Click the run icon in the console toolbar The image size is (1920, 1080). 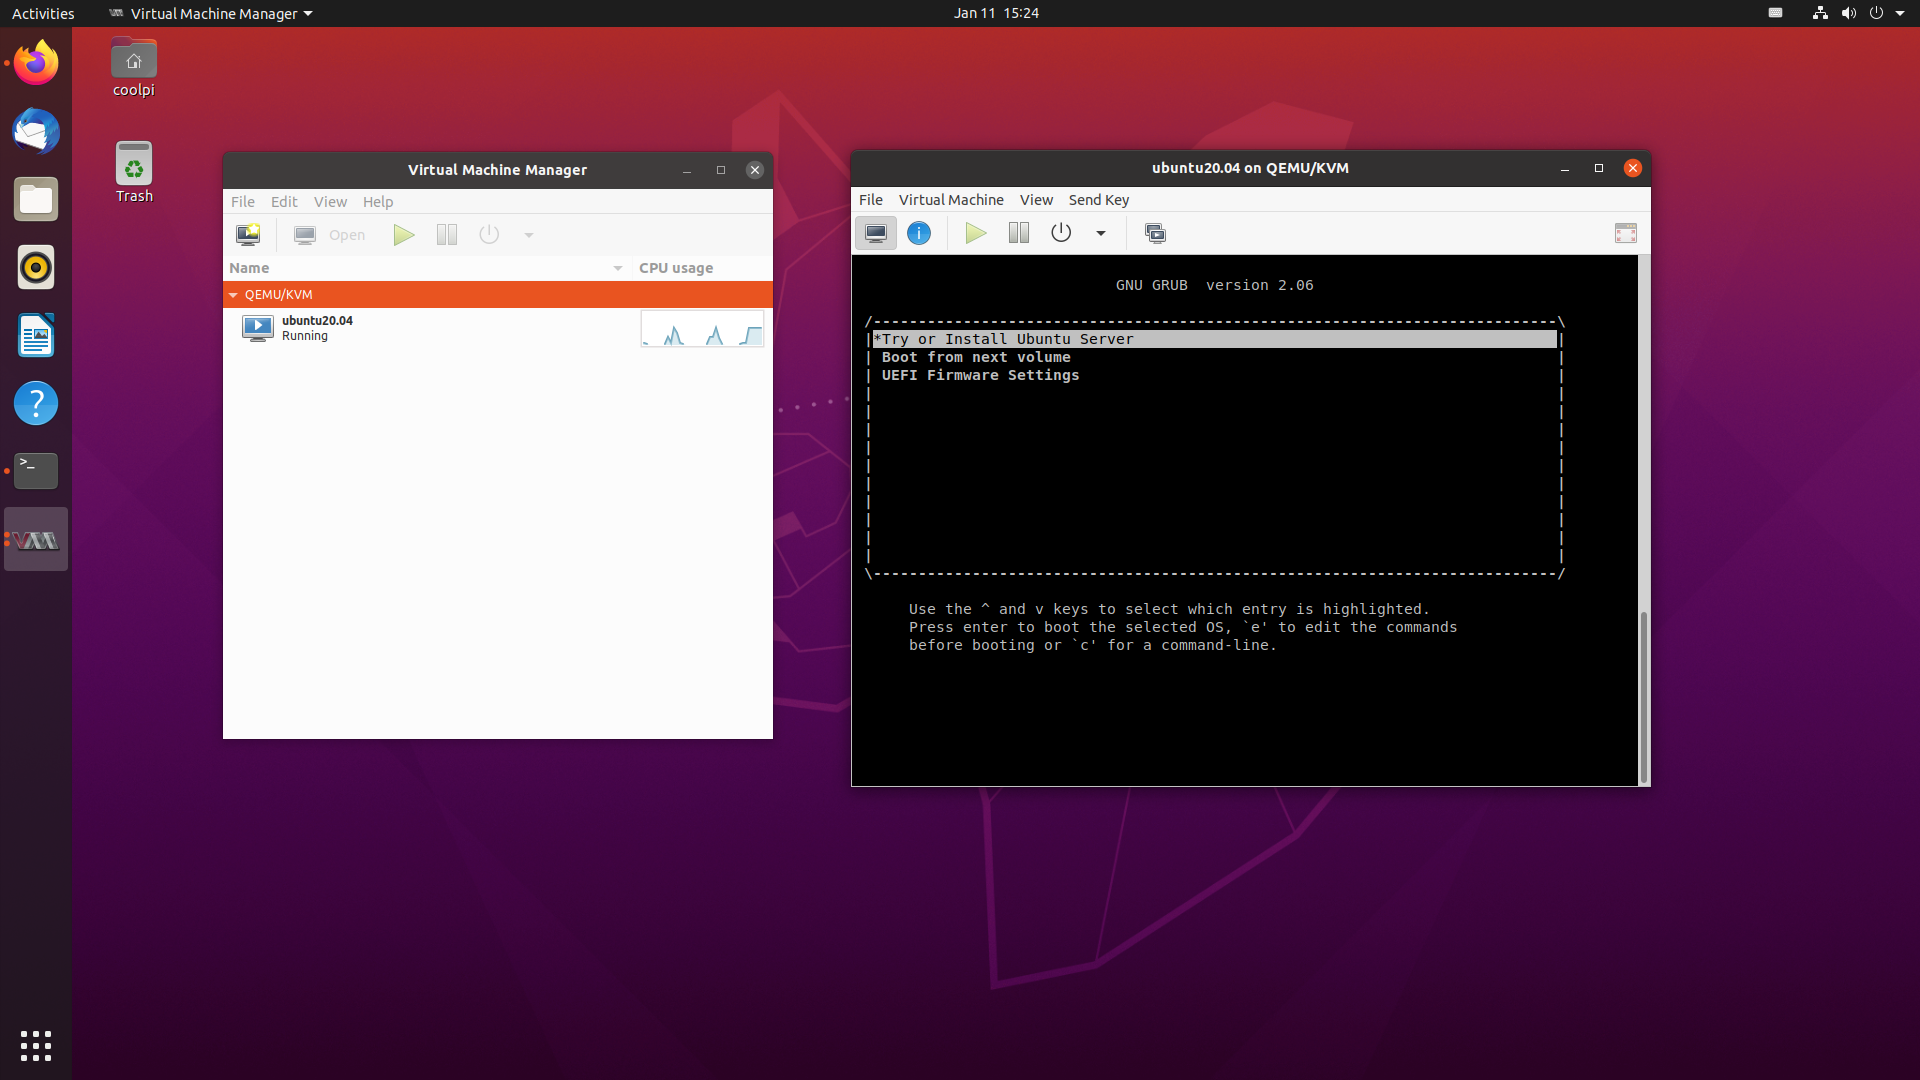click(976, 233)
